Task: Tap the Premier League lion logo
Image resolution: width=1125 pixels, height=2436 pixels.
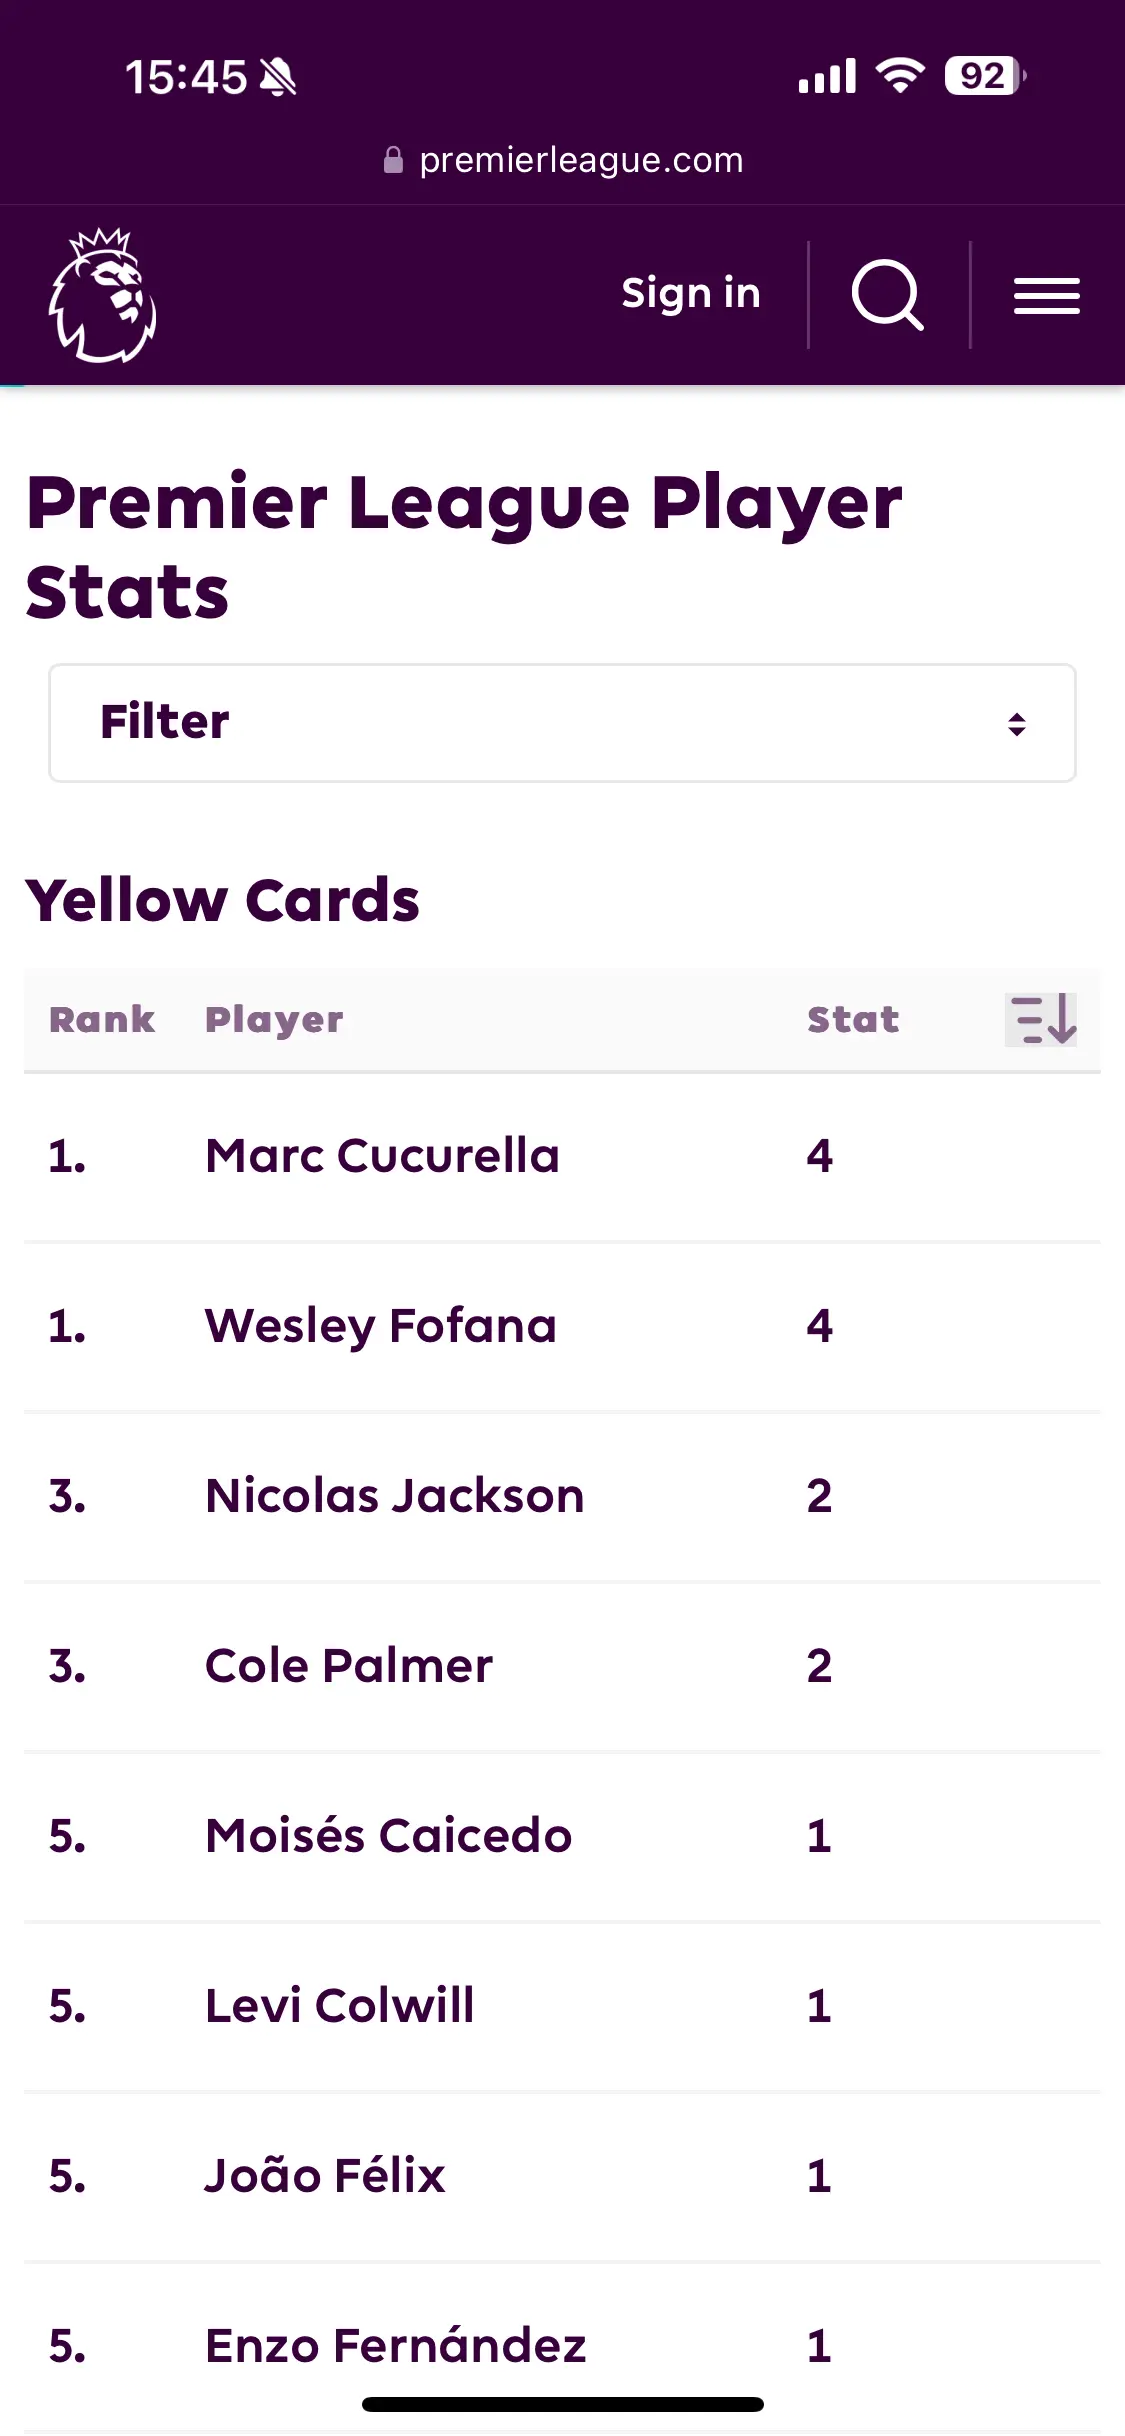Action: pyautogui.click(x=102, y=295)
